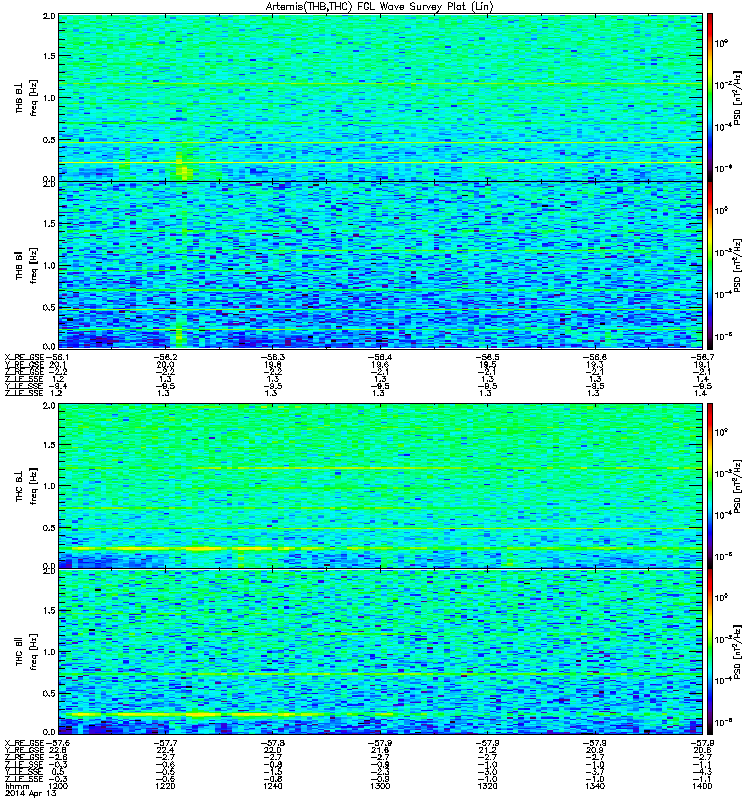Select the 'THC B⊥ freq [Hz]' axis label
Image resolution: width=750 pixels, height=800 pixels.
27,486
